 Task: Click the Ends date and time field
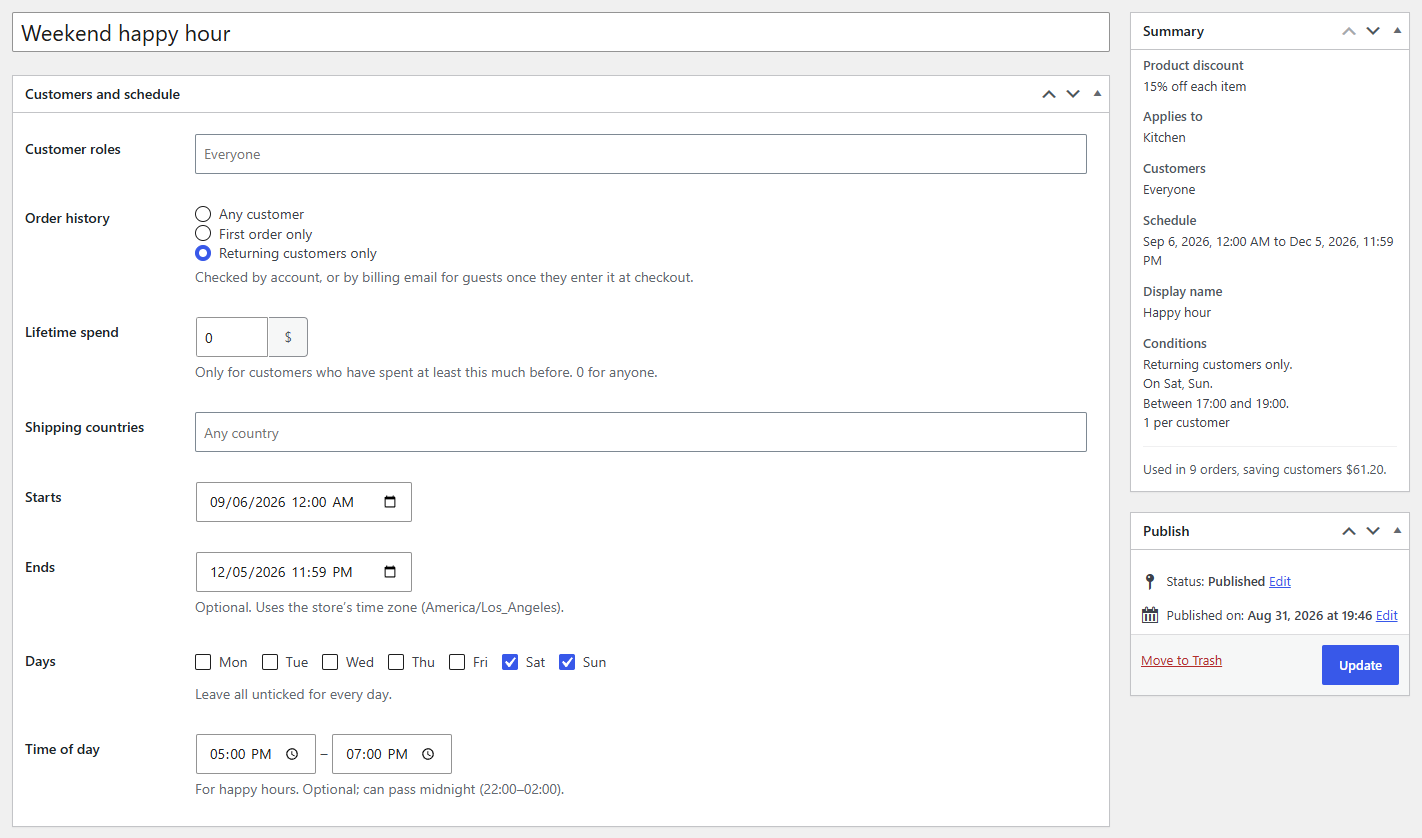click(304, 572)
